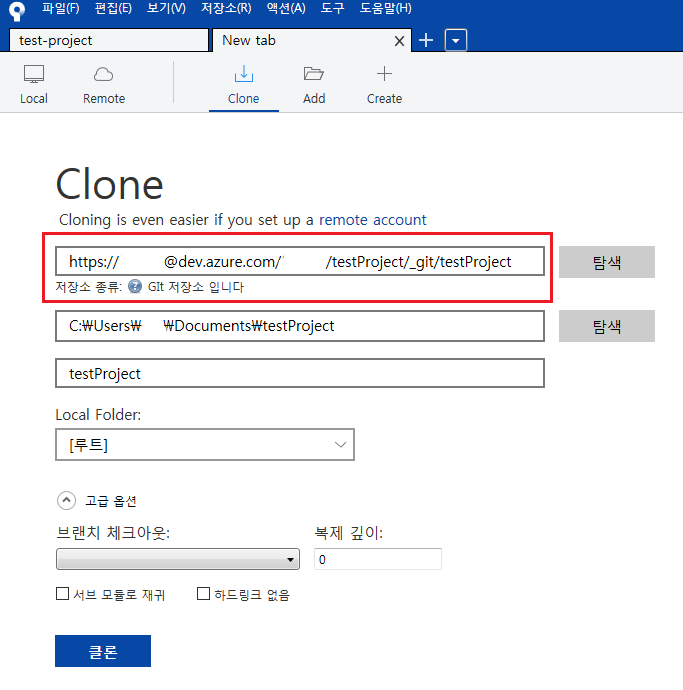Screen dimensions: 683x690
Task: Click the testProject name input field
Action: 300,373
